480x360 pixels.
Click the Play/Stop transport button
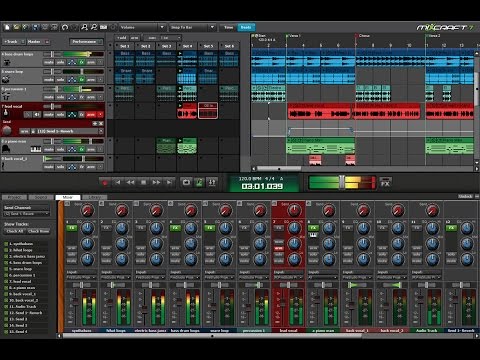coord(143,182)
